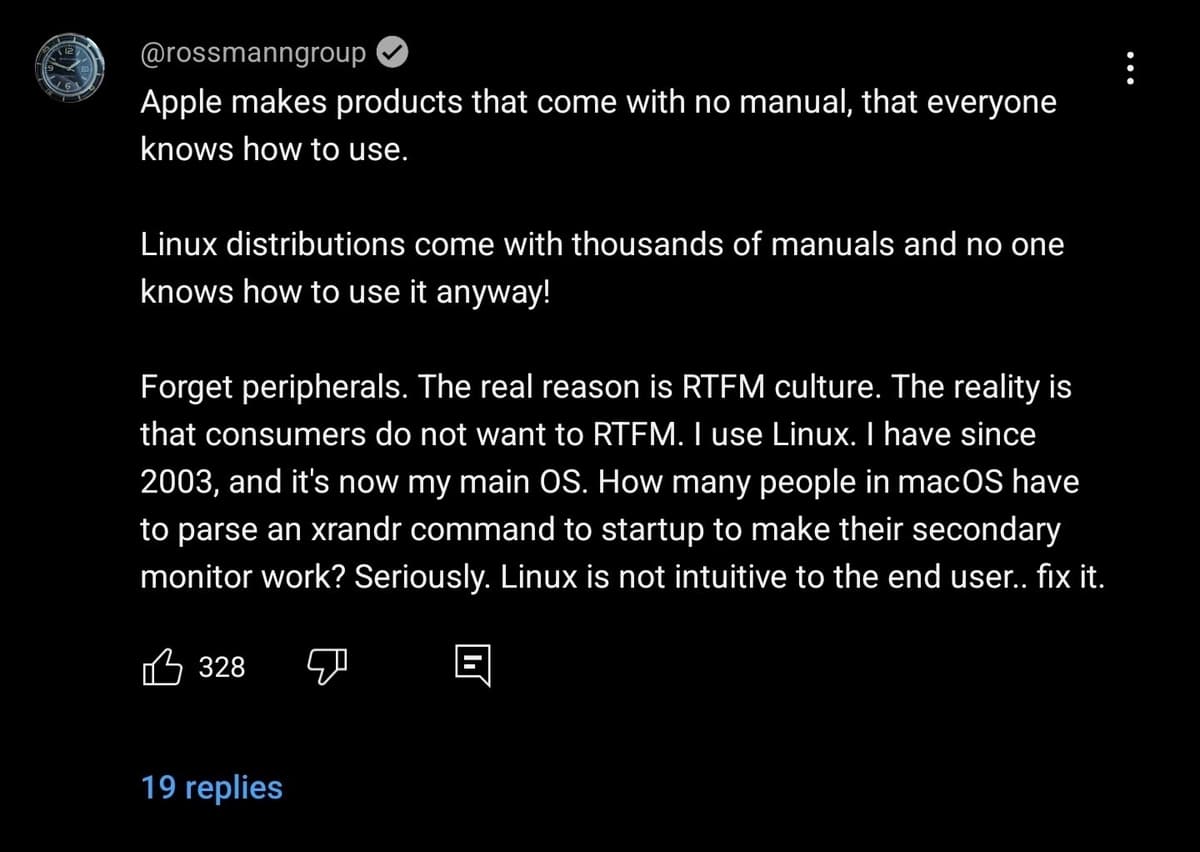Click the thumbs down dislike icon
The width and height of the screenshot is (1200, 852).
click(x=325, y=667)
